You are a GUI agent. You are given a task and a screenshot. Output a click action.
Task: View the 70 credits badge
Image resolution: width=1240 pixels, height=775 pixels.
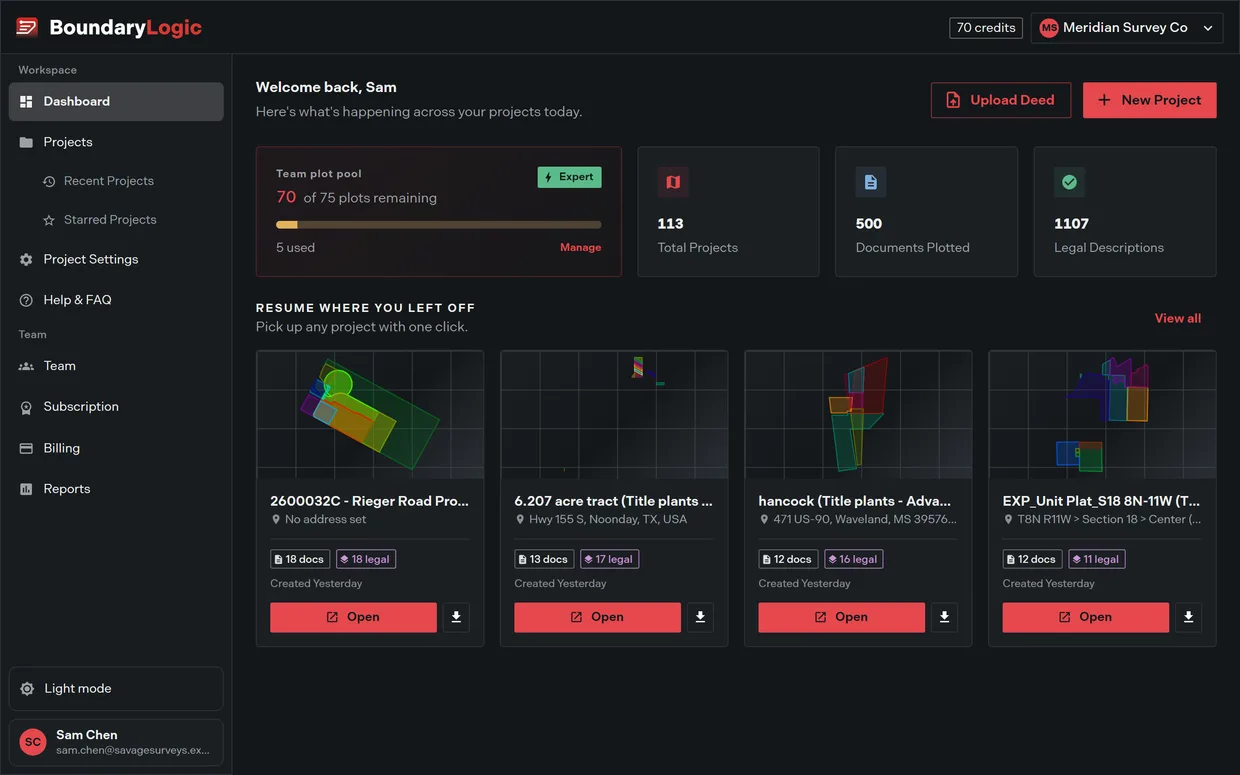click(x=986, y=28)
